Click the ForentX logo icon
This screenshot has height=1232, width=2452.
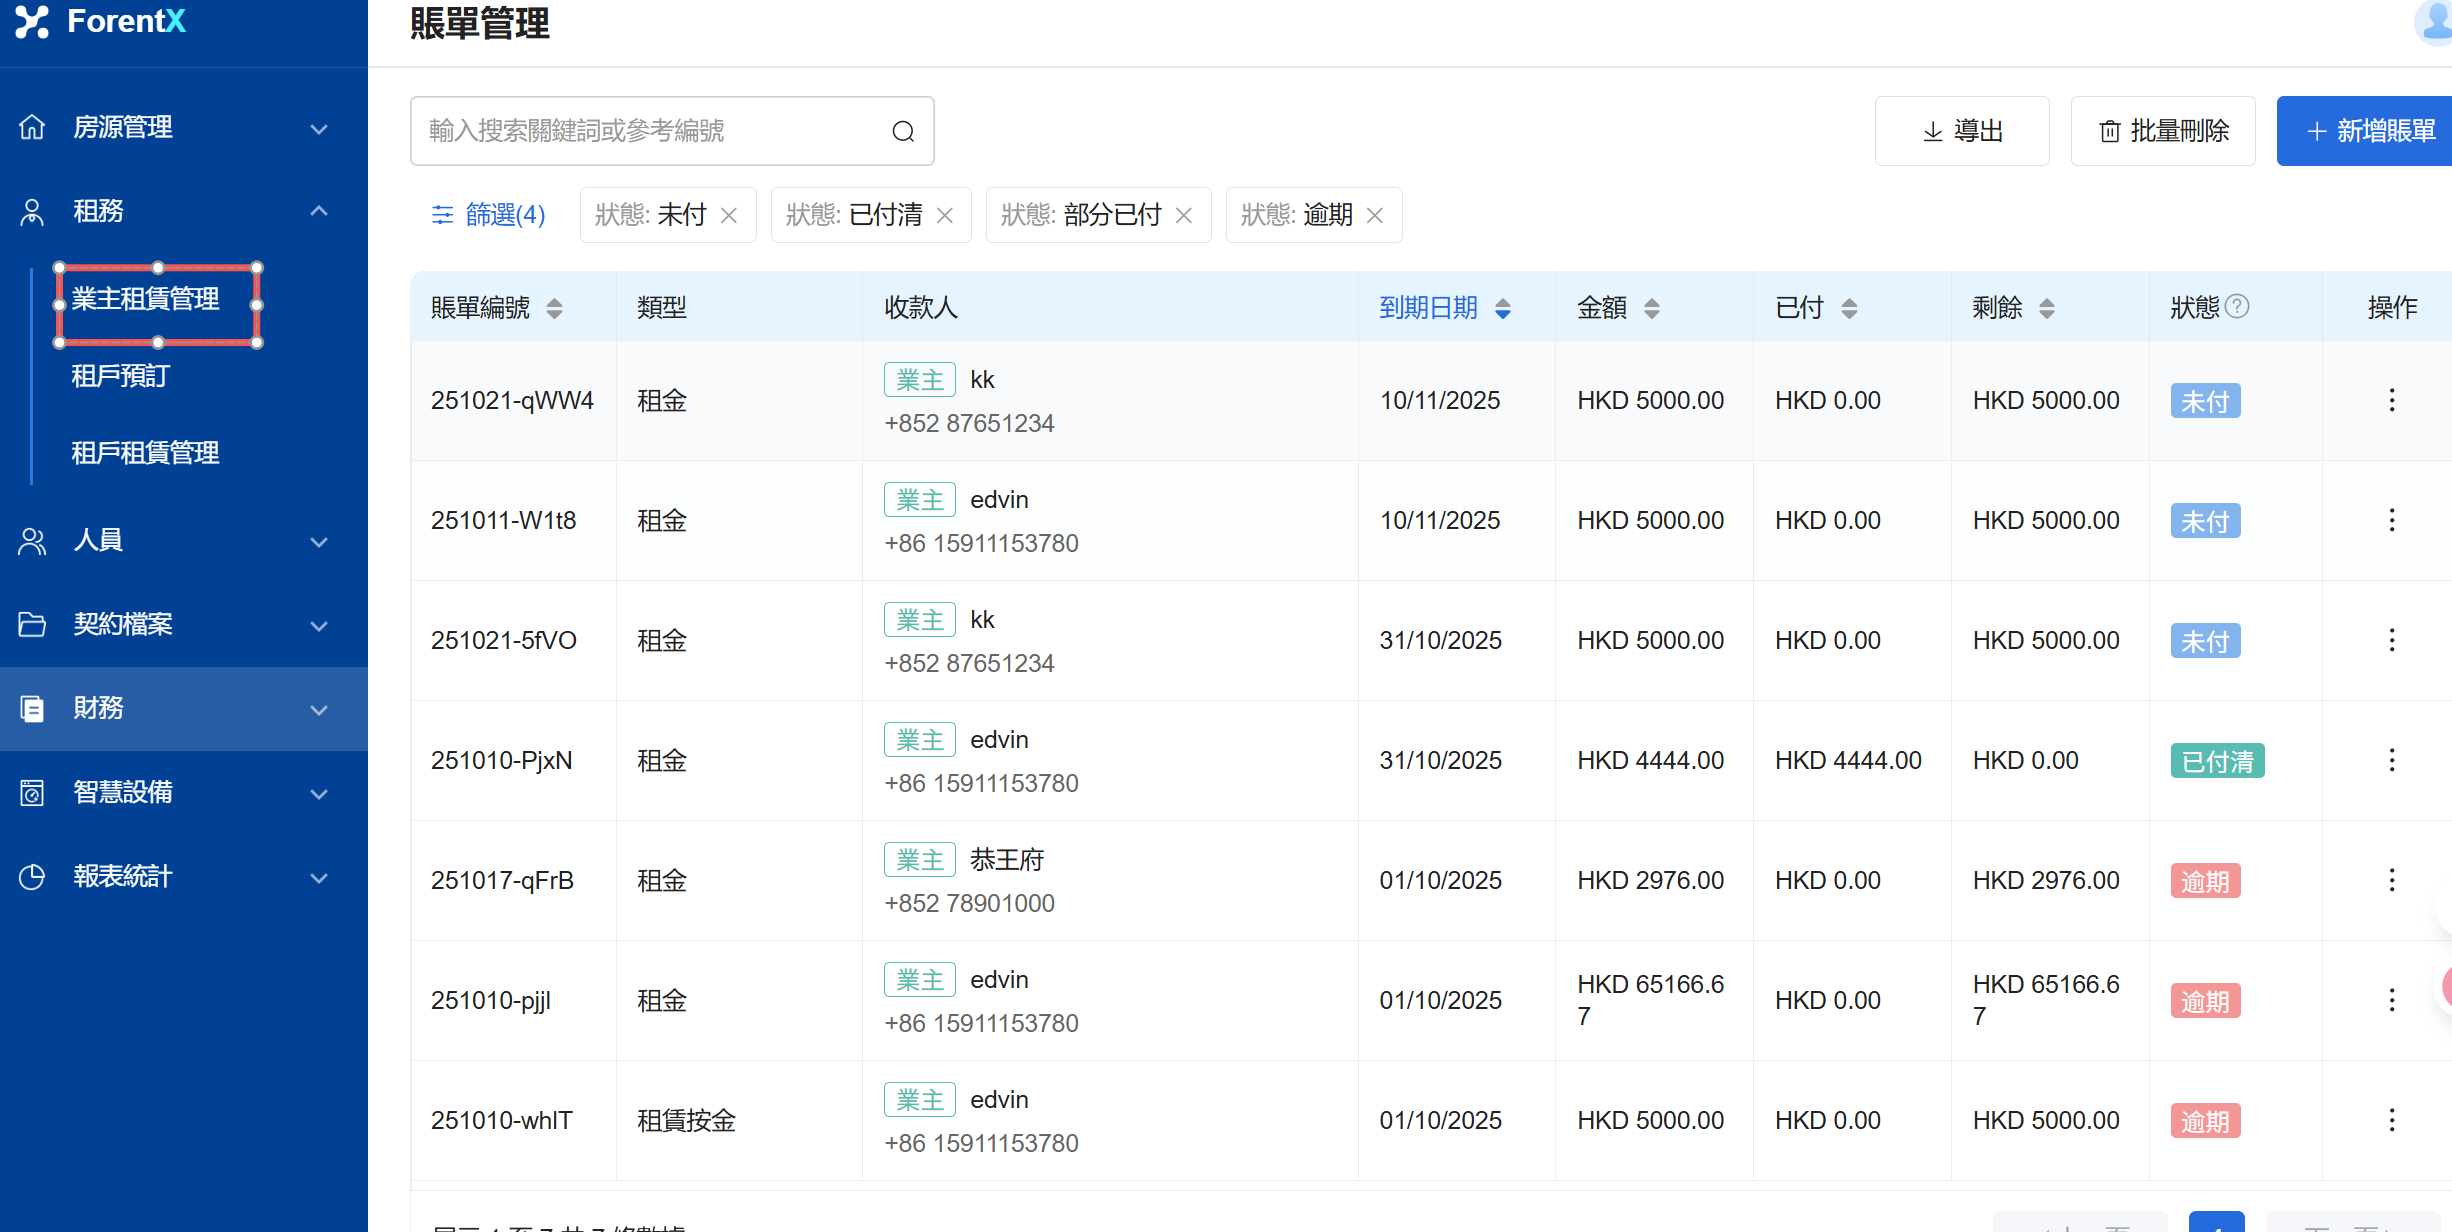point(32,21)
